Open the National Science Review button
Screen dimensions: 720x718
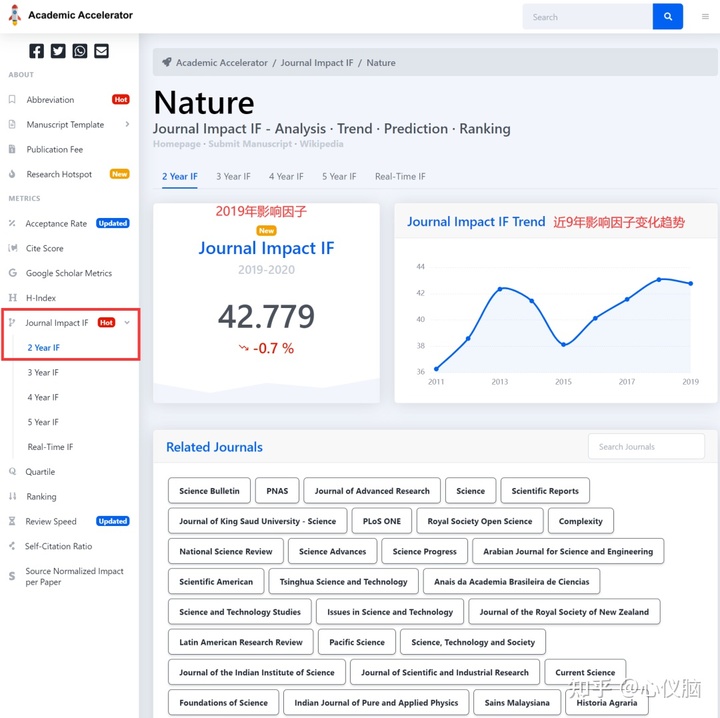[x=226, y=551]
